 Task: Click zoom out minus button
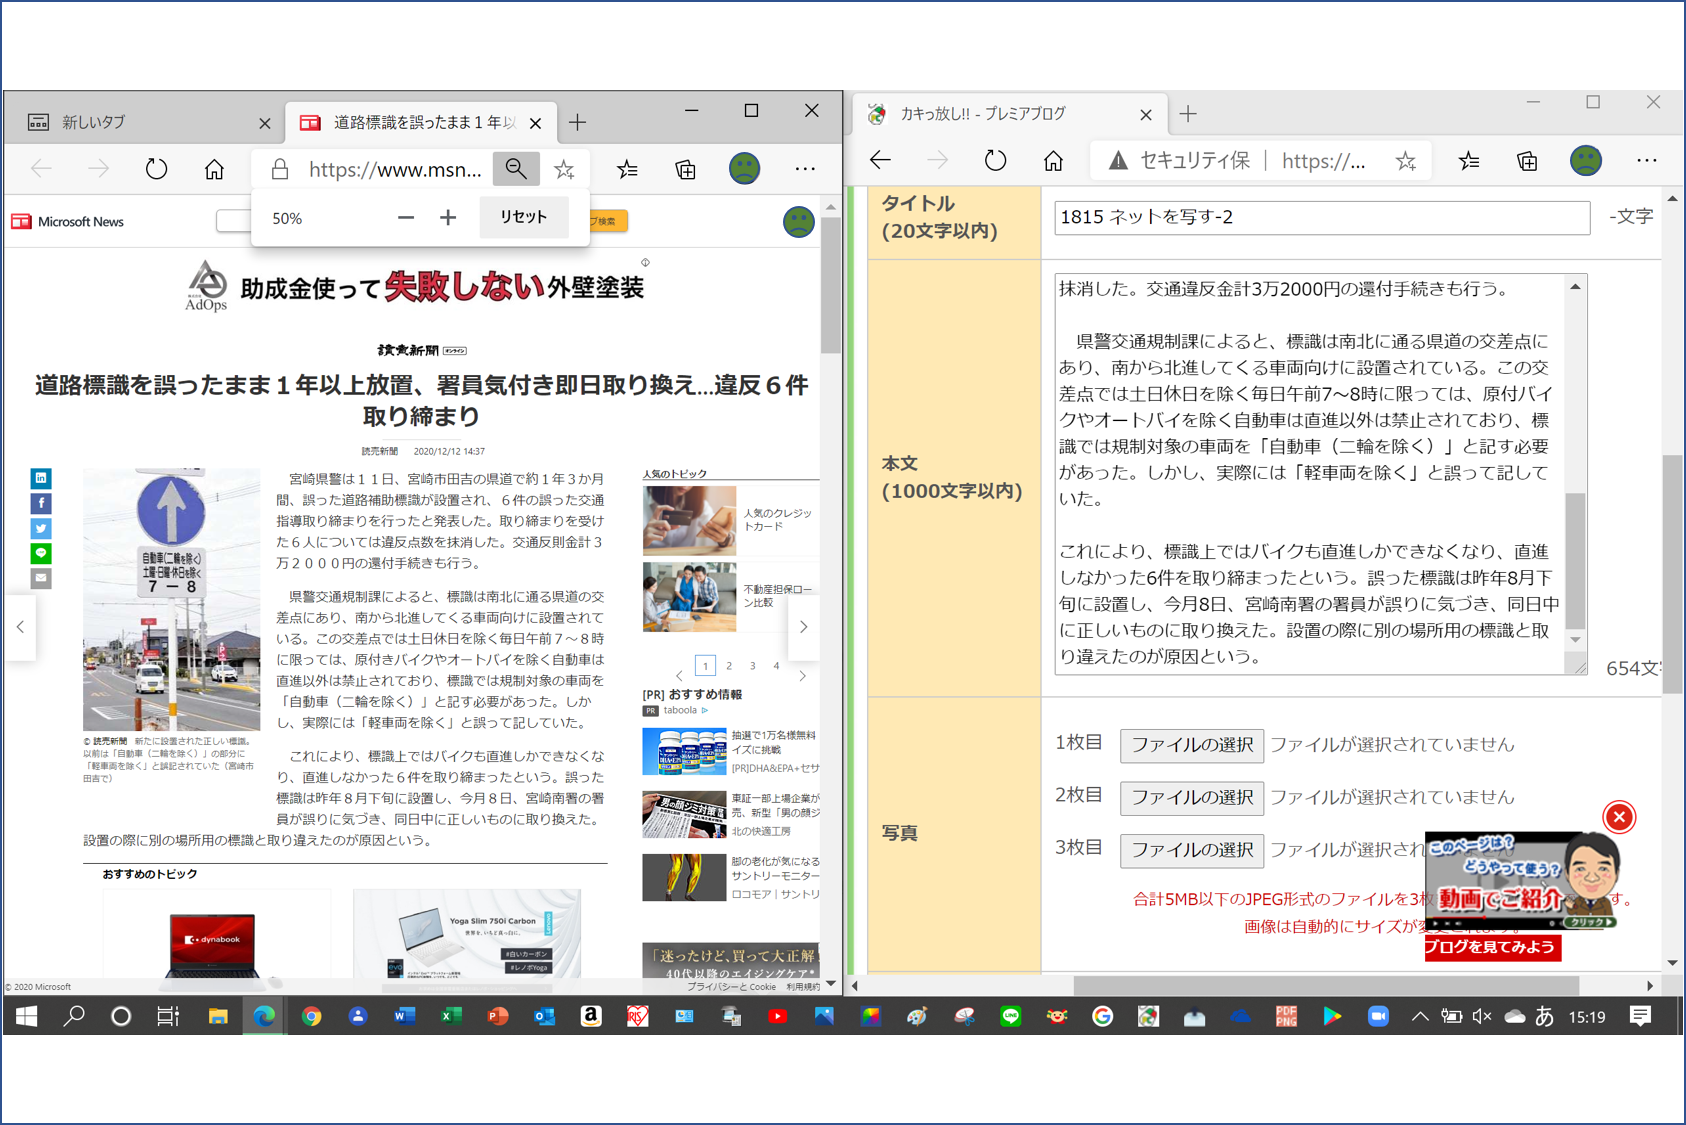(405, 218)
